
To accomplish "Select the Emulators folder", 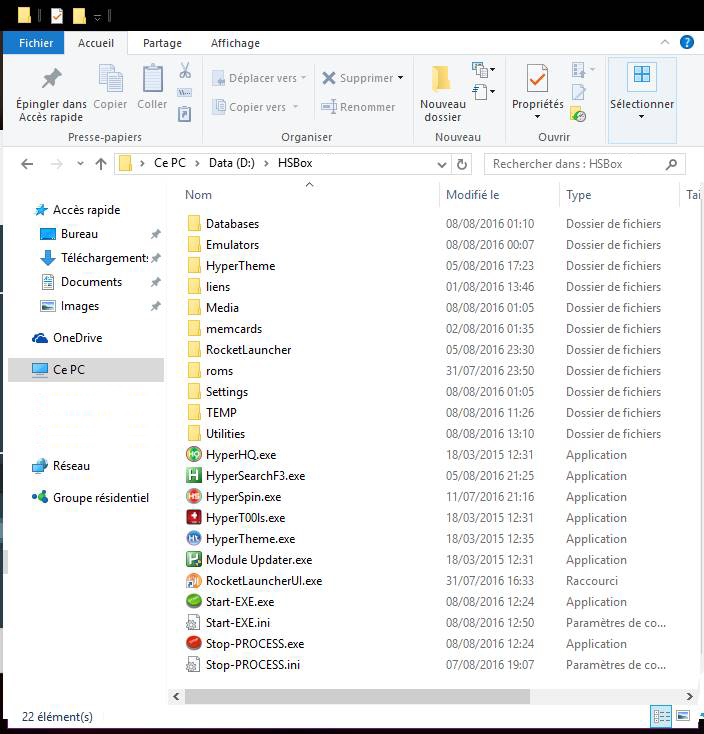I will 232,245.
